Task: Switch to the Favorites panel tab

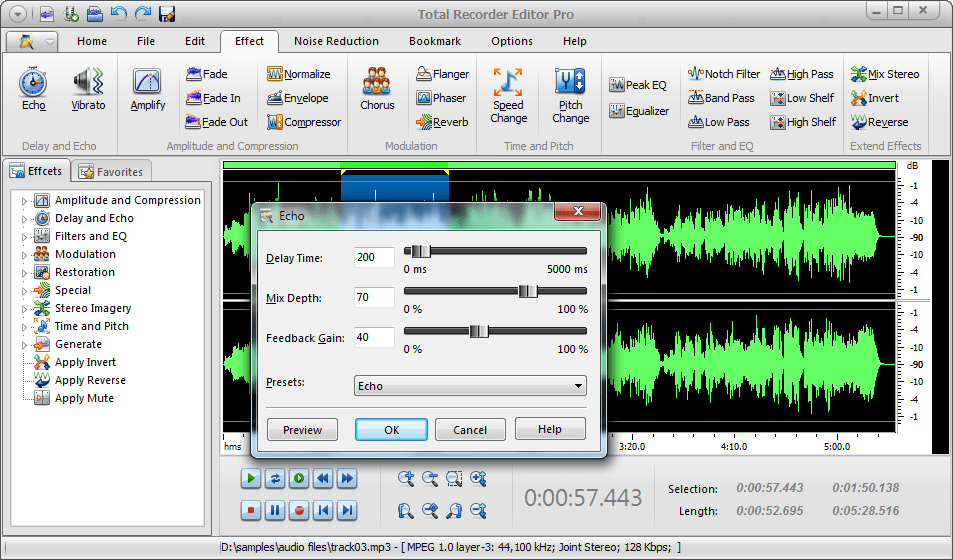Action: 111,172
